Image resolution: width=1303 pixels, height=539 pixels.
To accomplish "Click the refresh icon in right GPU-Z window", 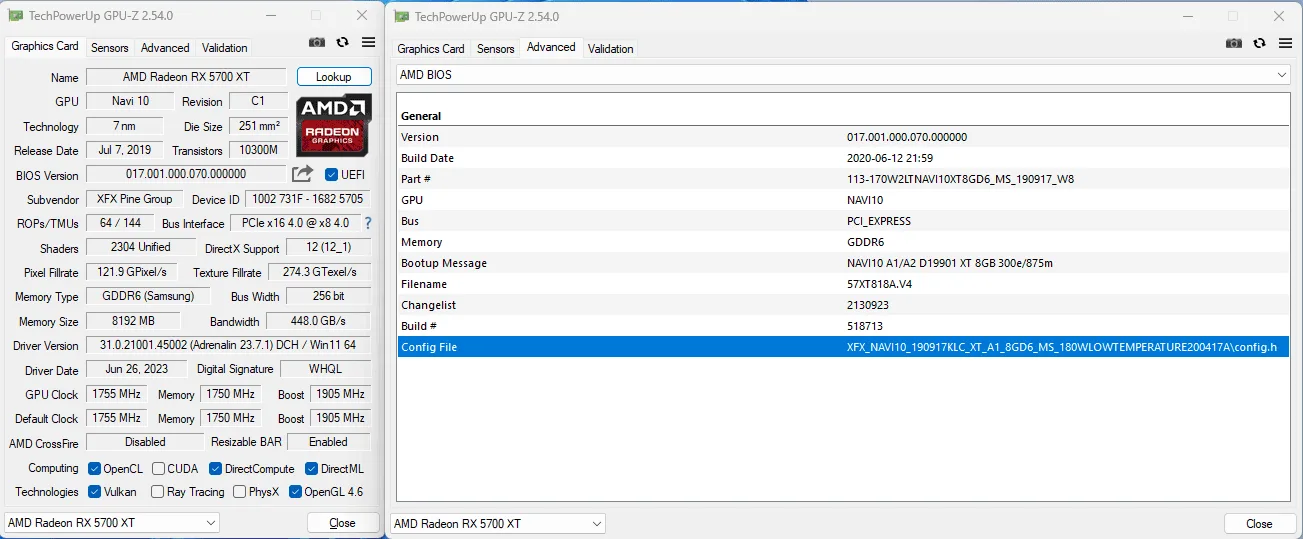I will [1259, 43].
